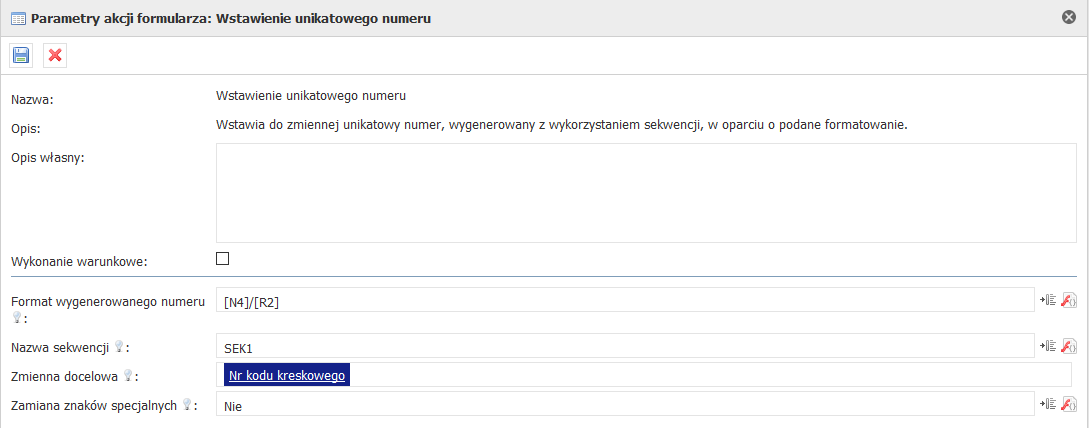The width and height of the screenshot is (1089, 428).
Task: Close the Parametry akcji formularza dialog
Action: tap(1069, 18)
